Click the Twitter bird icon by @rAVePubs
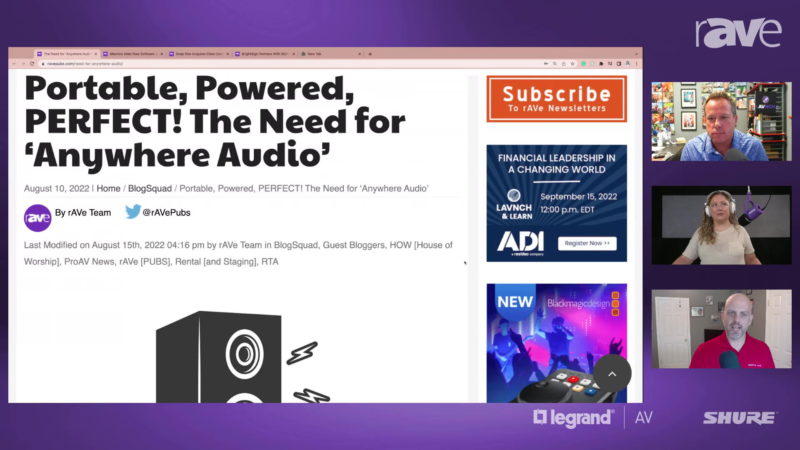This screenshot has width=800, height=450. coord(132,212)
